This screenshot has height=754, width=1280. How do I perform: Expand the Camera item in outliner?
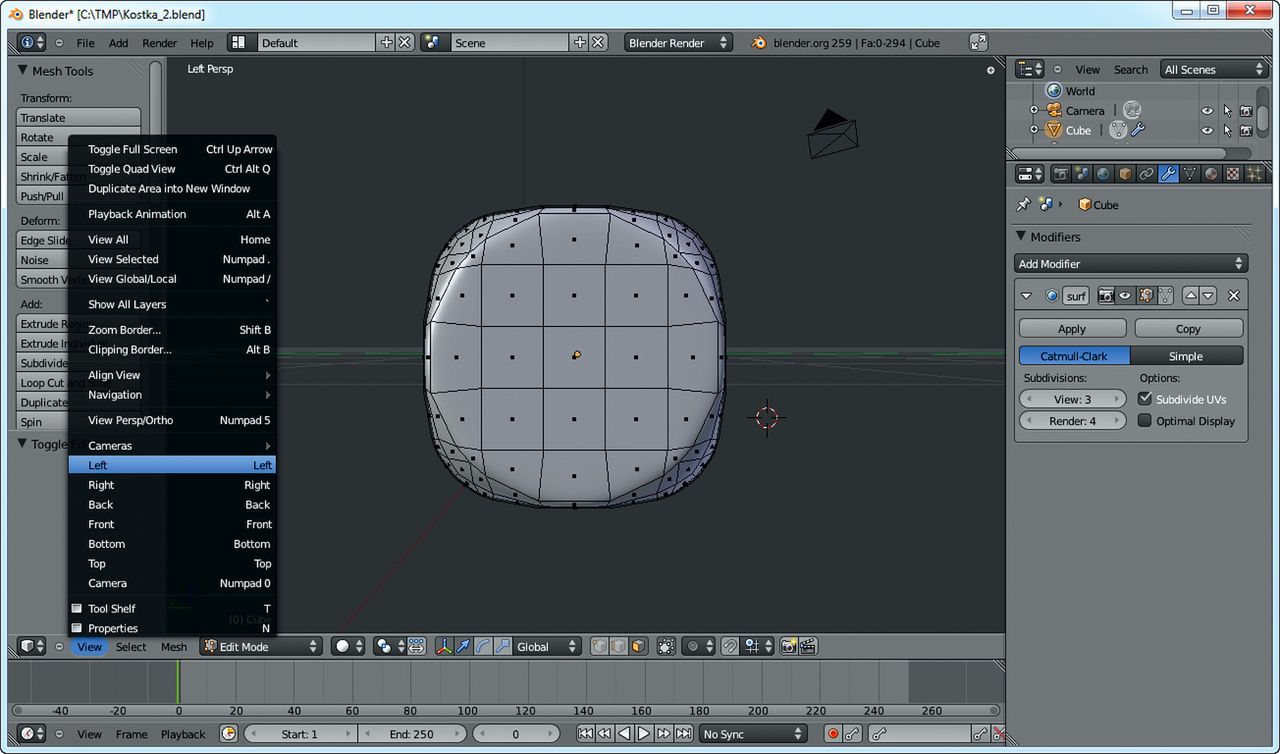[x=1034, y=111]
